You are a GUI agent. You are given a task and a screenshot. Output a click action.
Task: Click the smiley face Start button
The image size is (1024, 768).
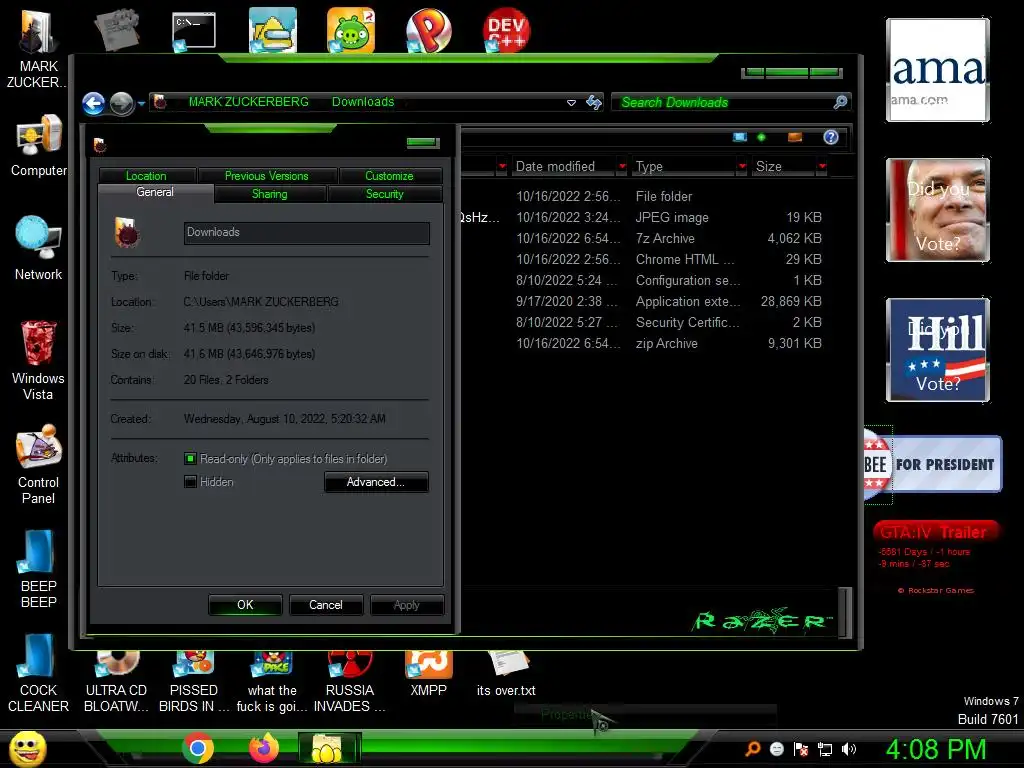[28, 748]
